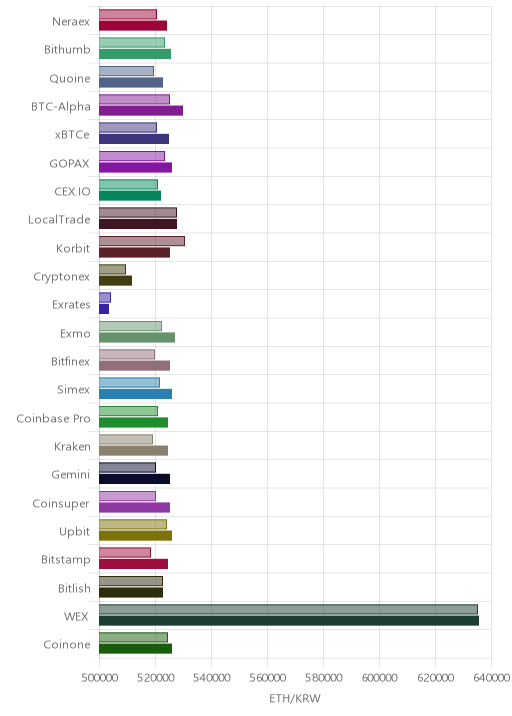Click the dark green WEX bar
512x716 pixels.
289,621
